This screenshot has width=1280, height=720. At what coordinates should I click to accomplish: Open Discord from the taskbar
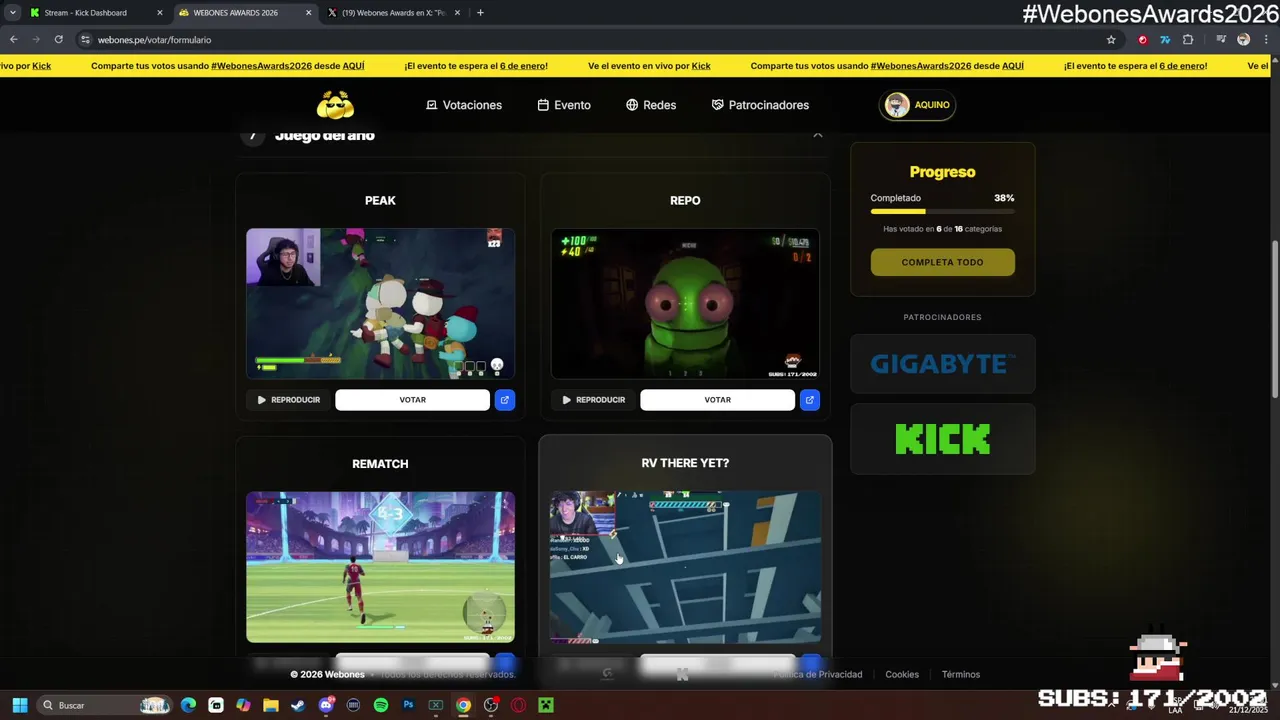[325, 705]
